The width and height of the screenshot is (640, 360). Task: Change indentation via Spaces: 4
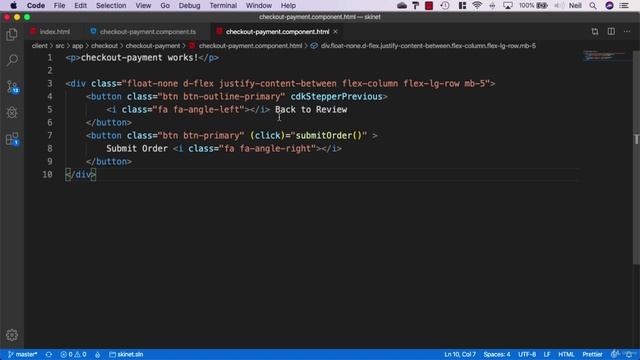click(497, 354)
